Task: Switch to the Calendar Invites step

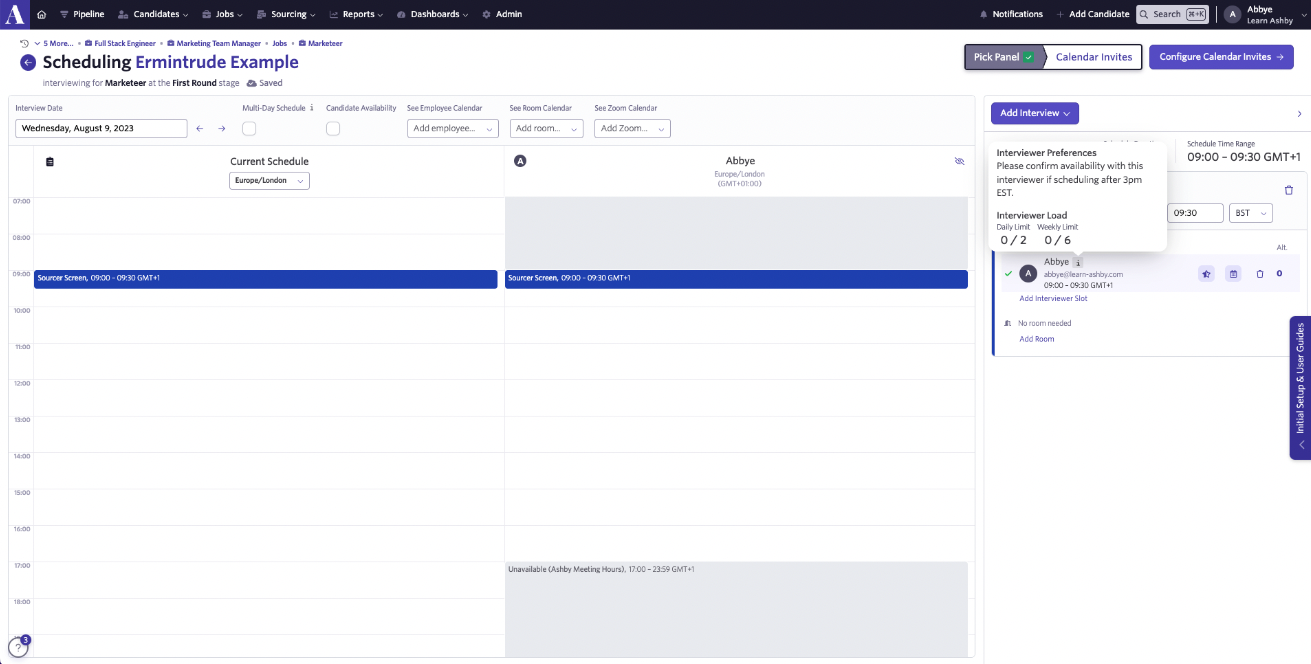Action: [1094, 57]
